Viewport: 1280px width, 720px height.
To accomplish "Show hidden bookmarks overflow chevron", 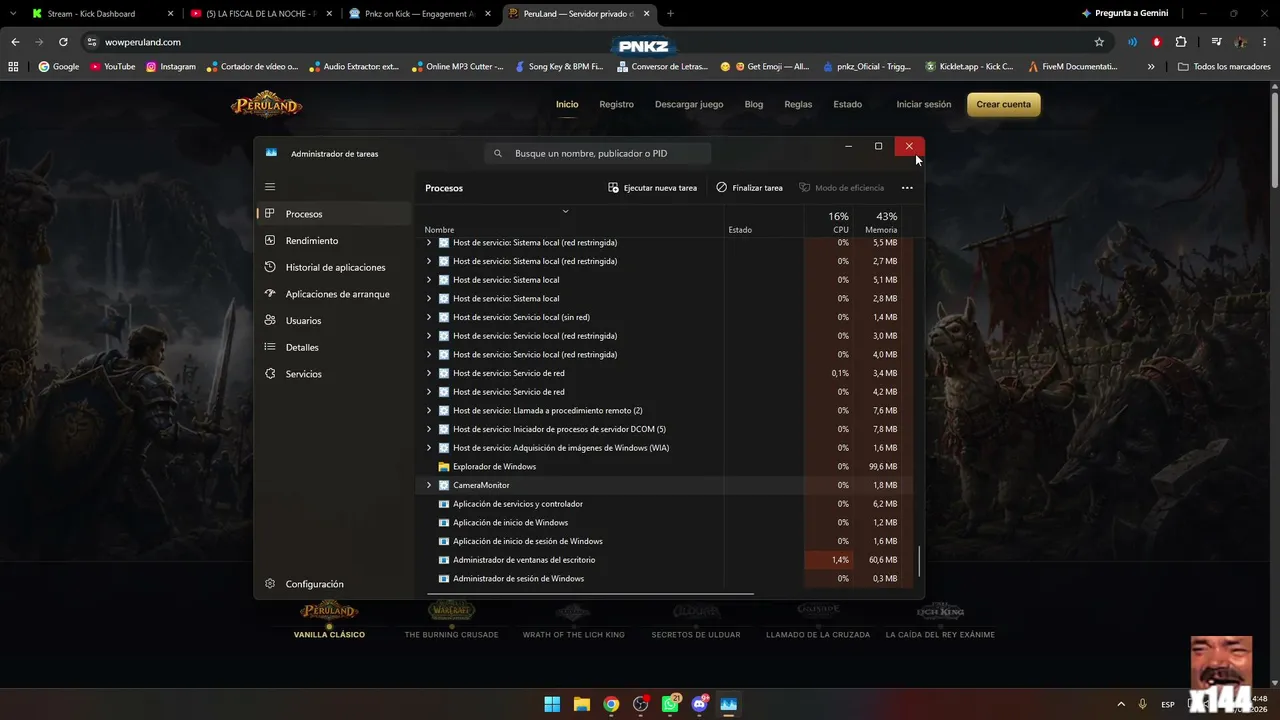I will click(x=1151, y=67).
